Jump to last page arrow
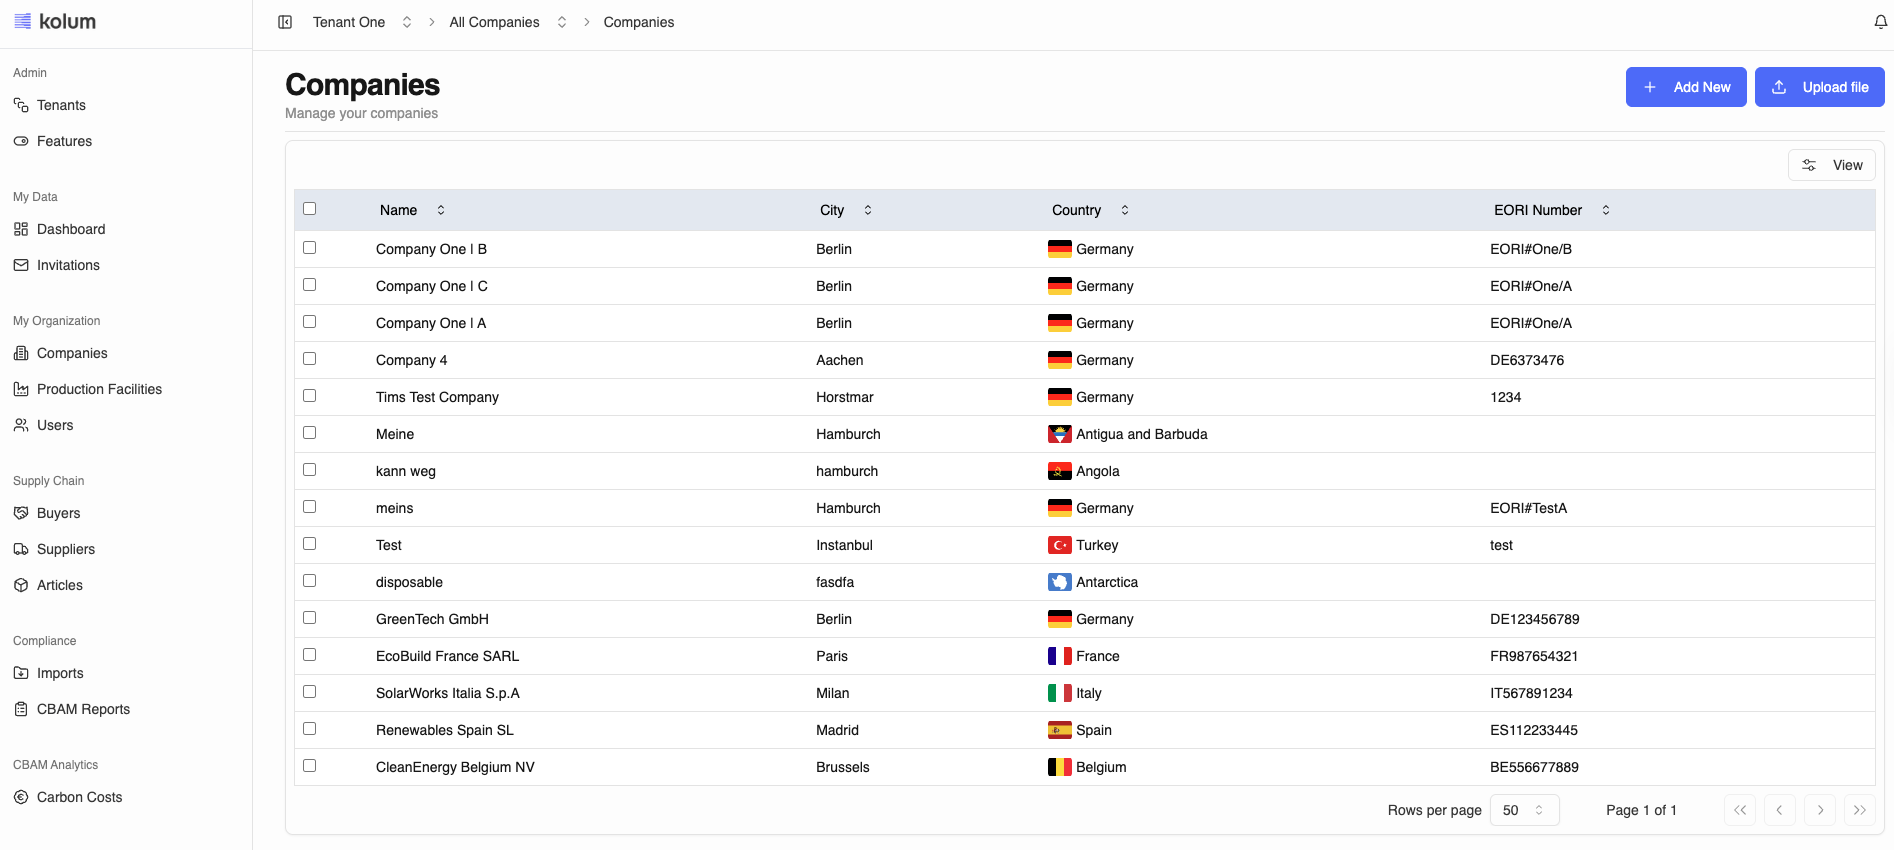Viewport: 1894px width, 850px height. (x=1859, y=810)
